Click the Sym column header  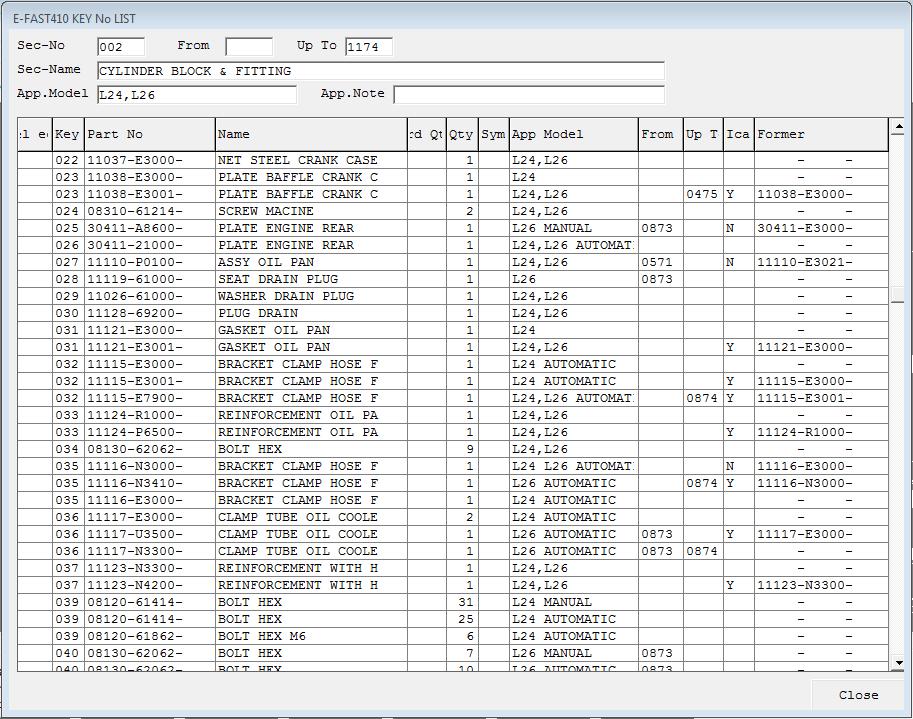pyautogui.click(x=494, y=134)
